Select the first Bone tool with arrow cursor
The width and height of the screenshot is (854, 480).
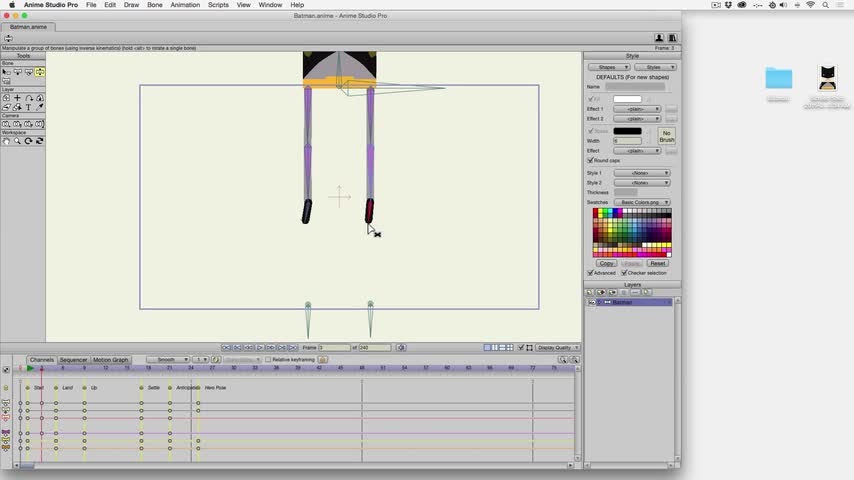6,72
